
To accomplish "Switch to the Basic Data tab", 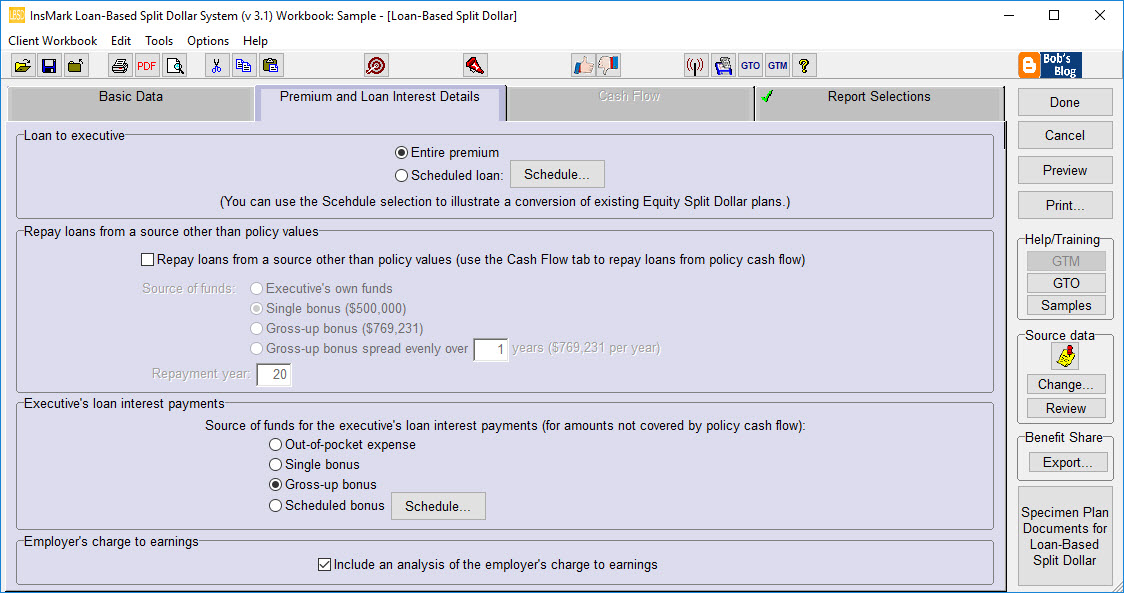I will pyautogui.click(x=130, y=96).
